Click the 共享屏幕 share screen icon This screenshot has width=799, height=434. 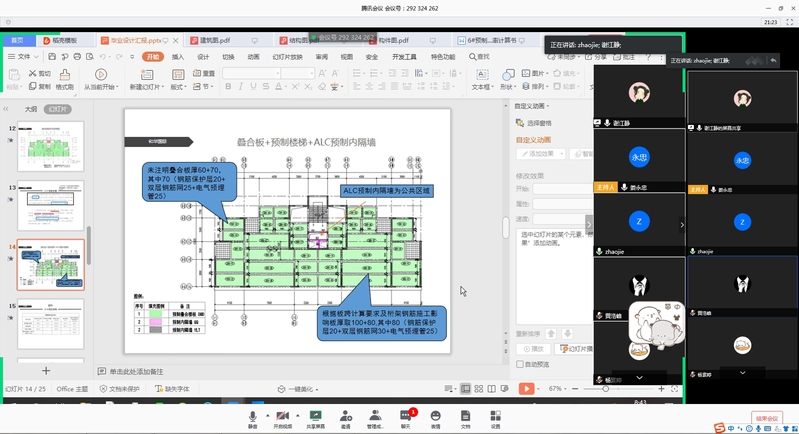point(315,416)
